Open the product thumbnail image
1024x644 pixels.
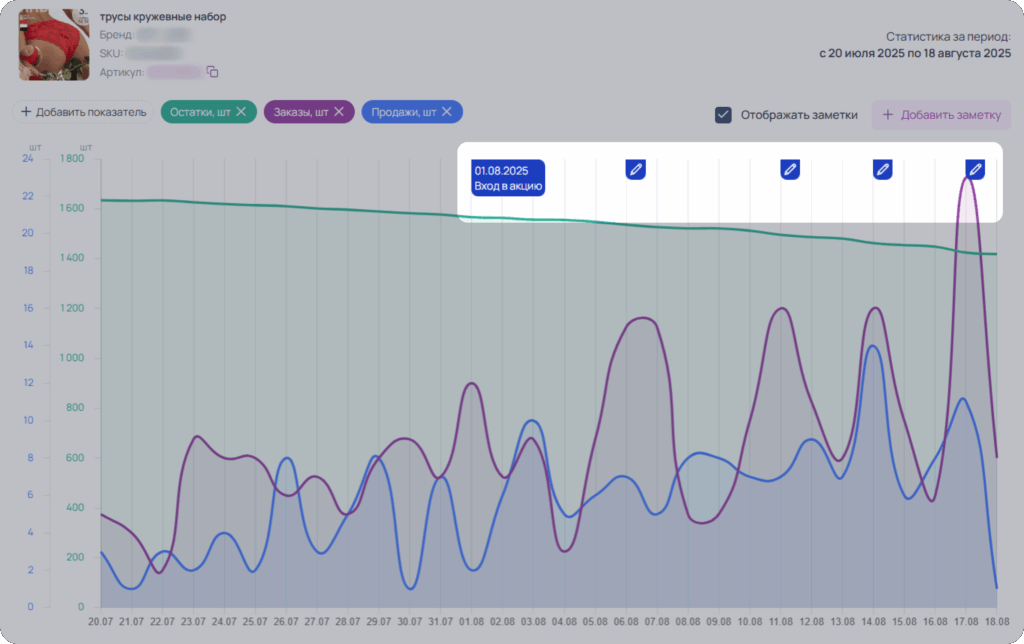pos(54,44)
